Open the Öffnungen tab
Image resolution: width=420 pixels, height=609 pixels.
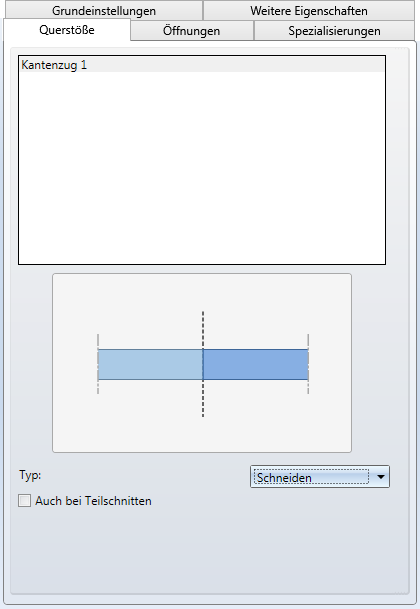point(192,31)
